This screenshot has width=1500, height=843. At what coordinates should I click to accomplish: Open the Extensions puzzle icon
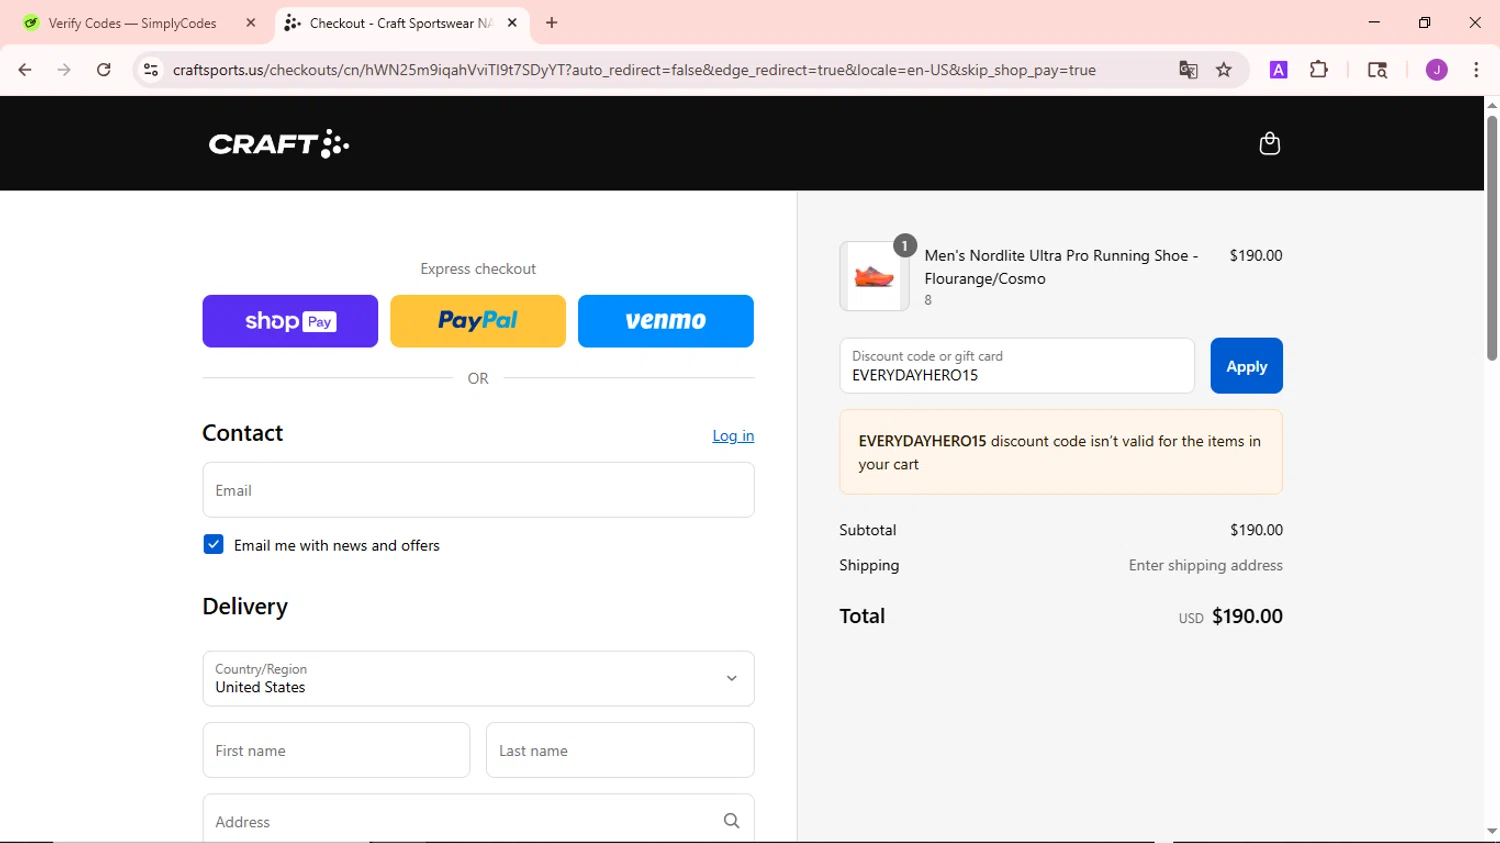[x=1319, y=70]
